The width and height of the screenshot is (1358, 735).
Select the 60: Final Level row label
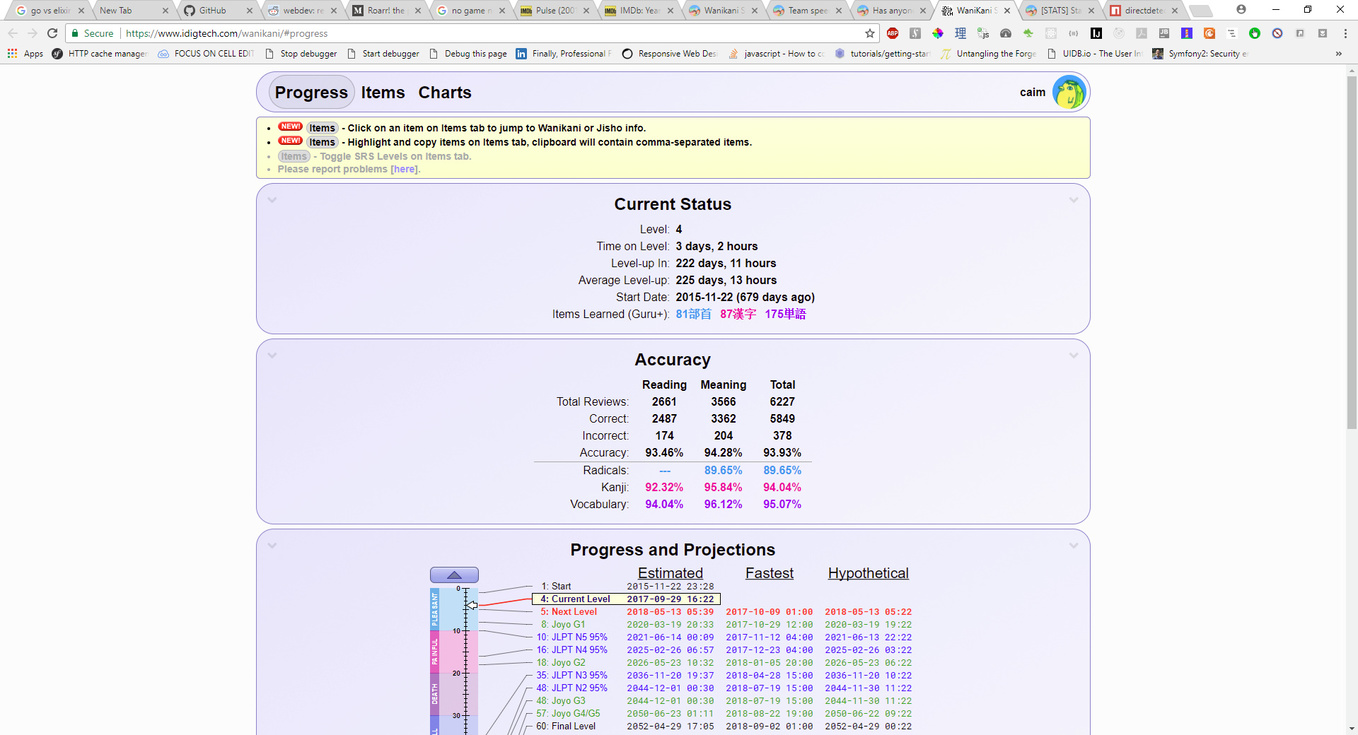pyautogui.click(x=566, y=726)
